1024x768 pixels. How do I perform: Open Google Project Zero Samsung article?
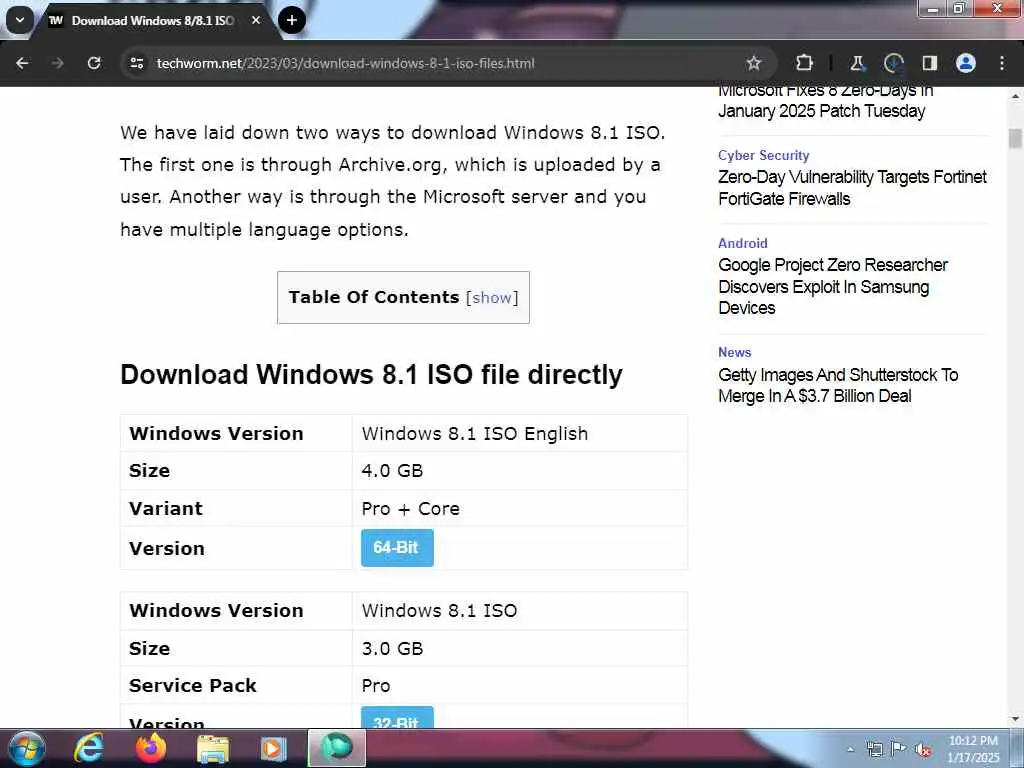point(833,287)
